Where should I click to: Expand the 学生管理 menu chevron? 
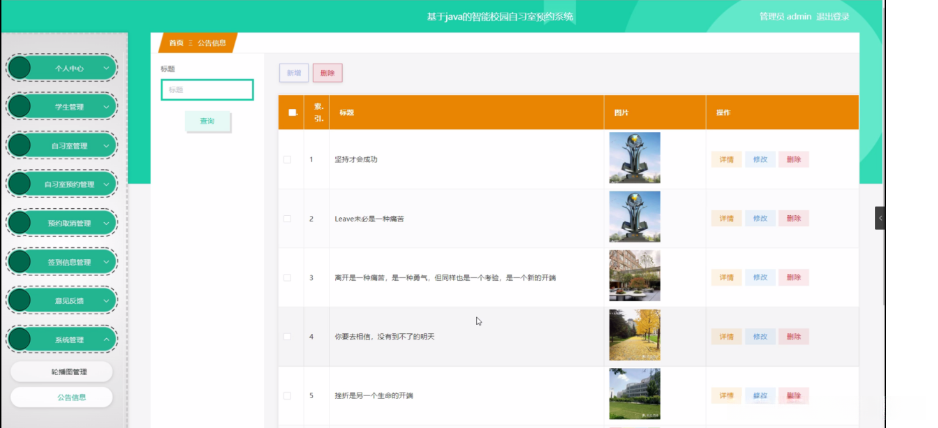(x=106, y=107)
